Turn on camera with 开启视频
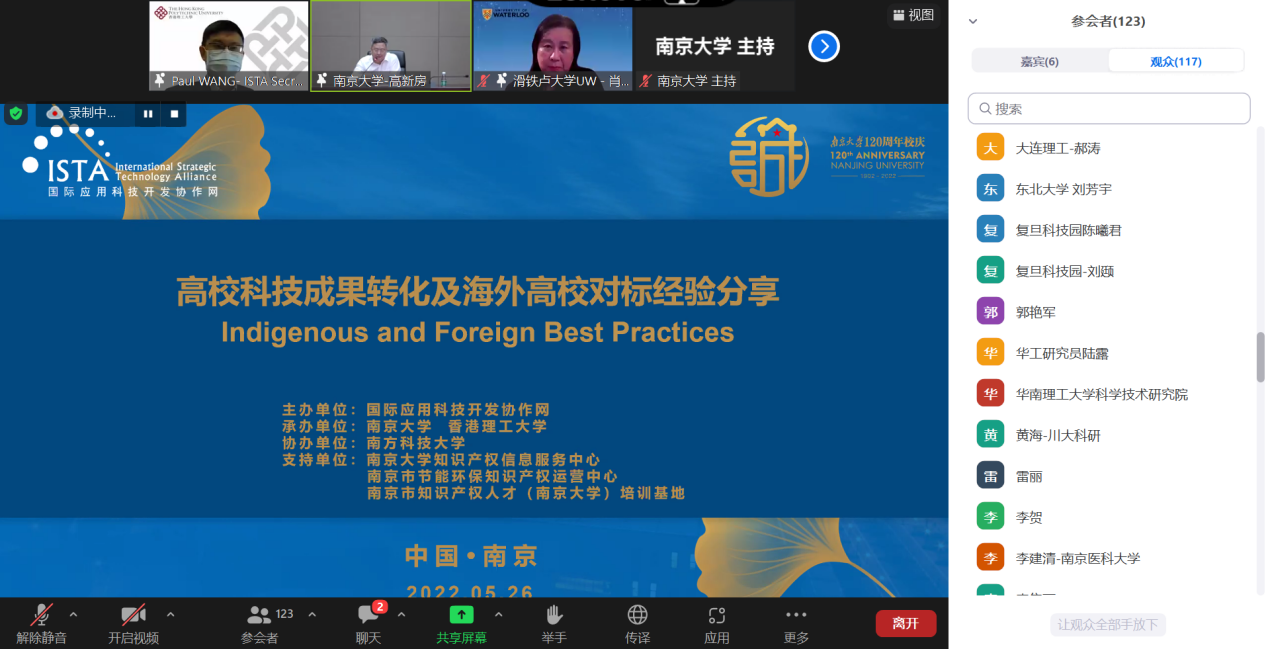The width and height of the screenshot is (1266, 649). tap(133, 615)
